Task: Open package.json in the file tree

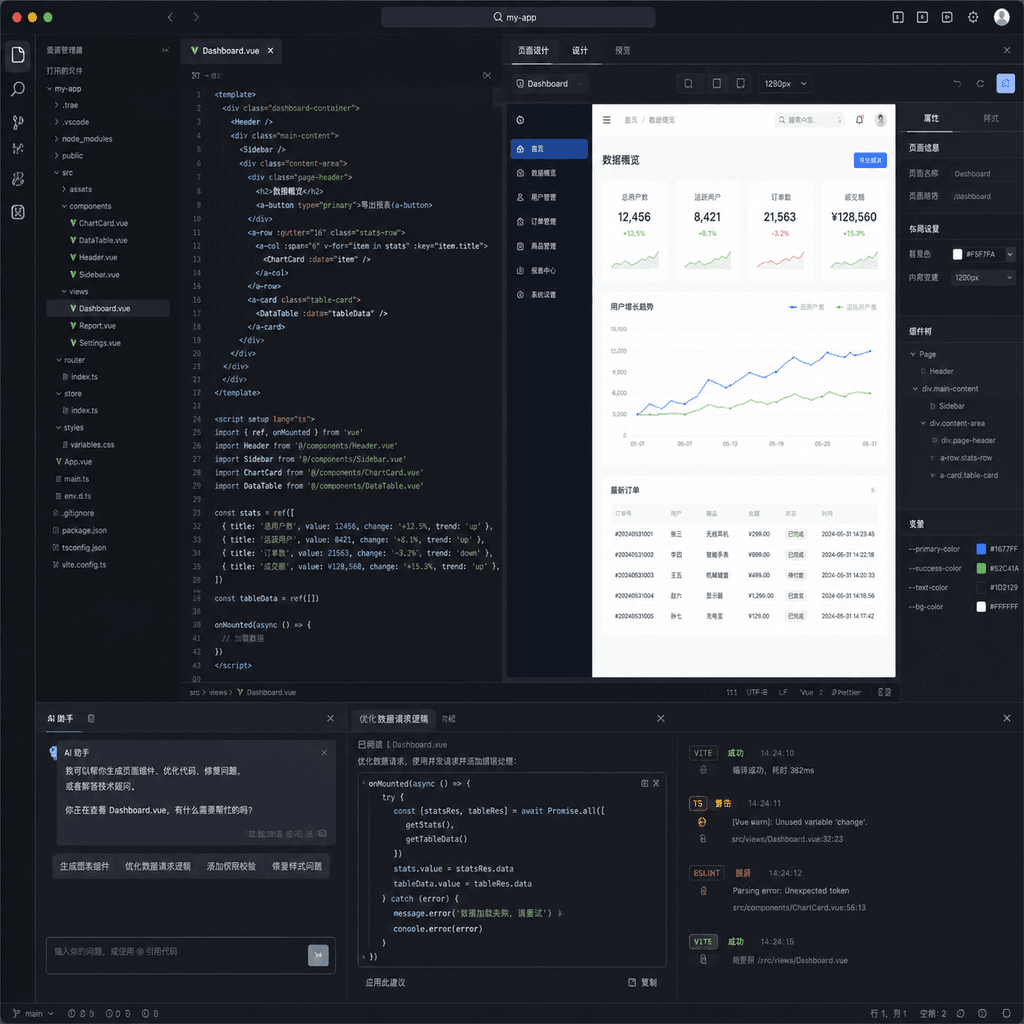Action: tap(84, 530)
